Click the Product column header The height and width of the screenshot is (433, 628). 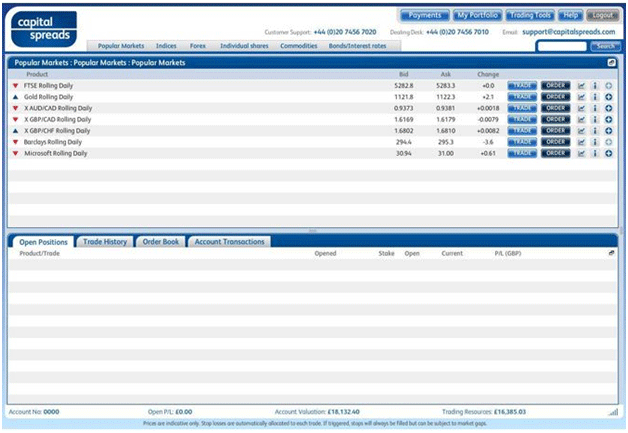pos(37,75)
